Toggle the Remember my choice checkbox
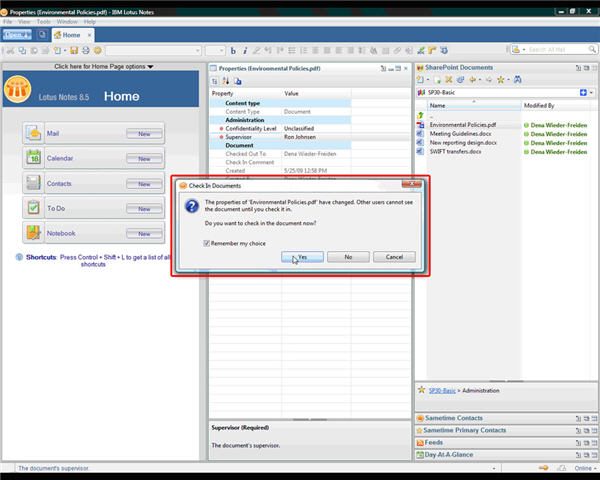The width and height of the screenshot is (600, 480). tap(207, 242)
